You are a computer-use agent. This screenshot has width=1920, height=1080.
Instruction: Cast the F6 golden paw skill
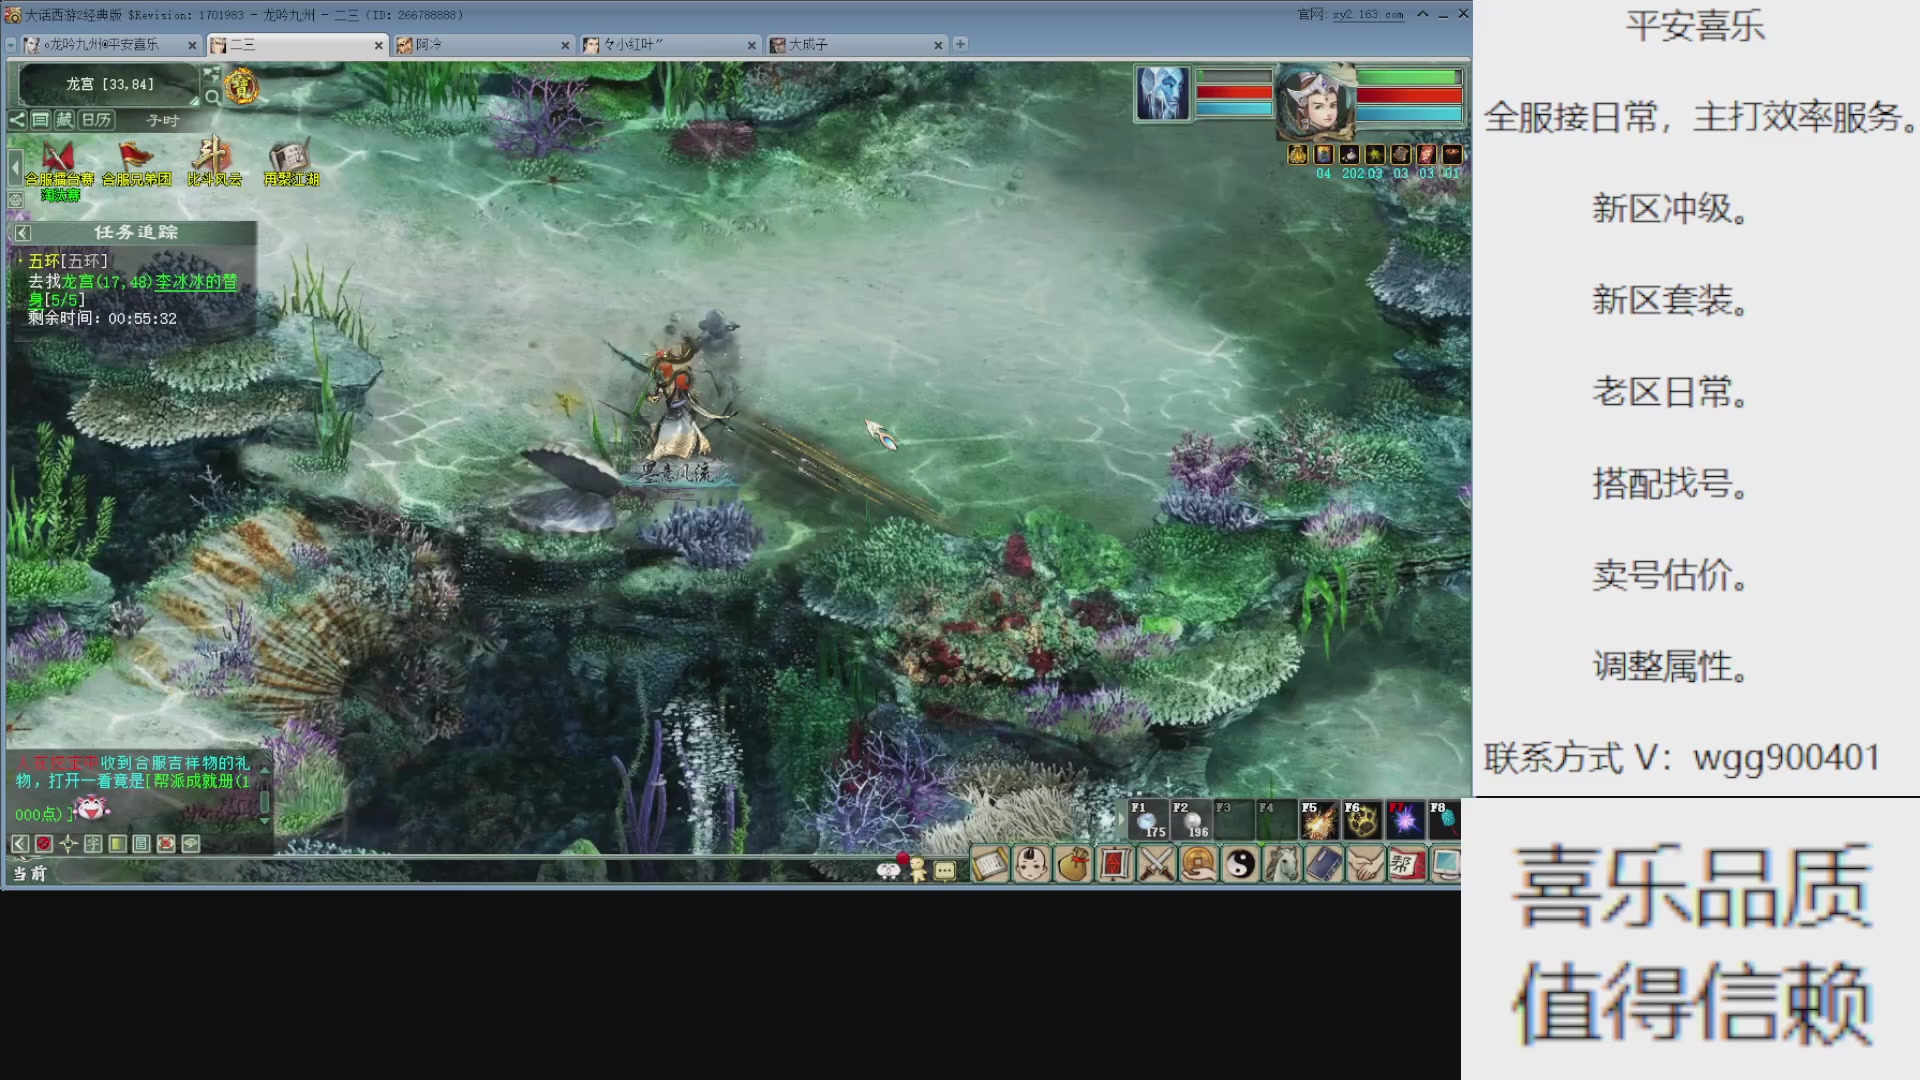pyautogui.click(x=1362, y=819)
